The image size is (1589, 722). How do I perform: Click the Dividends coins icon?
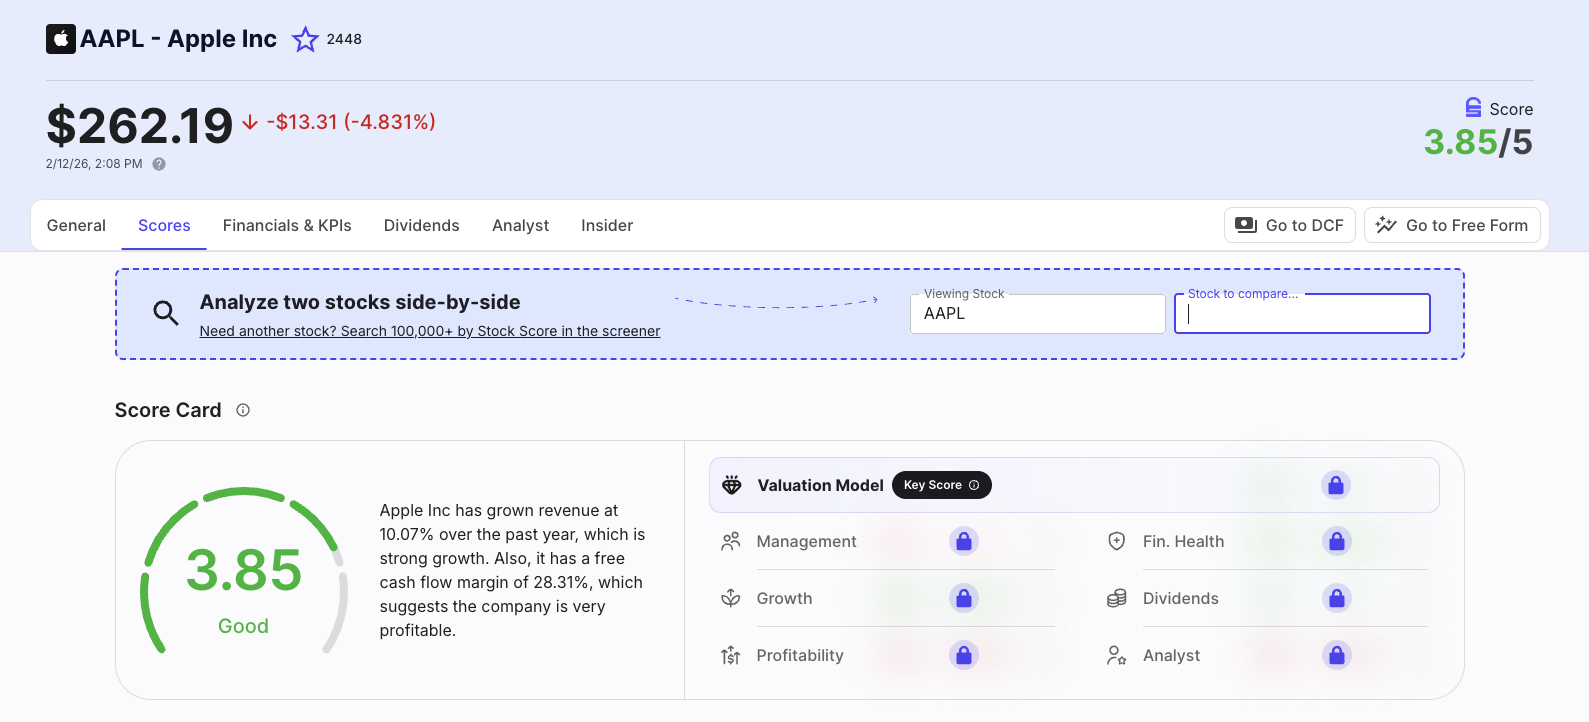[1117, 598]
